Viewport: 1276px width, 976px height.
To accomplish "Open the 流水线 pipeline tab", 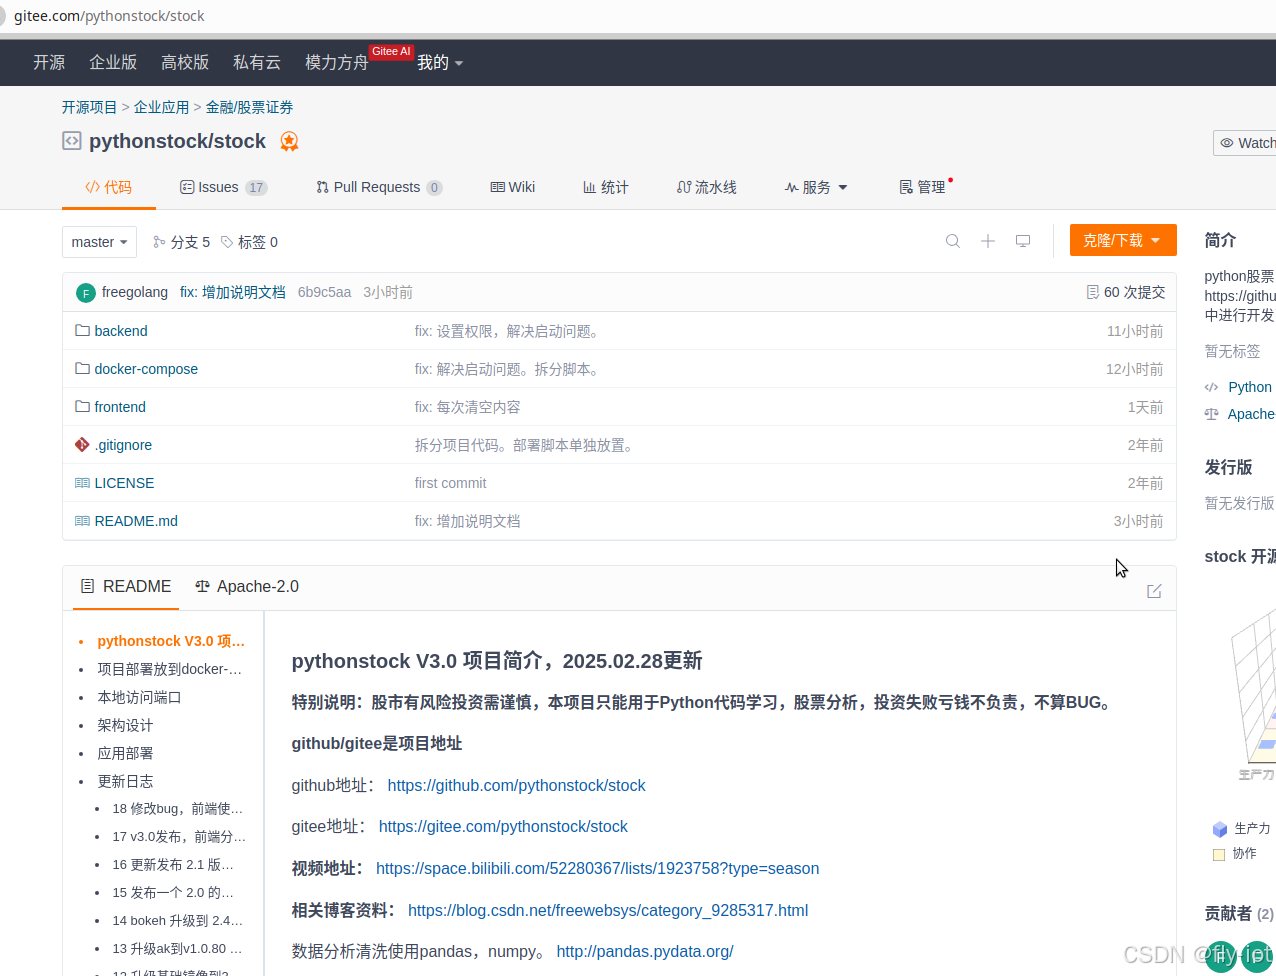I will (x=707, y=187).
